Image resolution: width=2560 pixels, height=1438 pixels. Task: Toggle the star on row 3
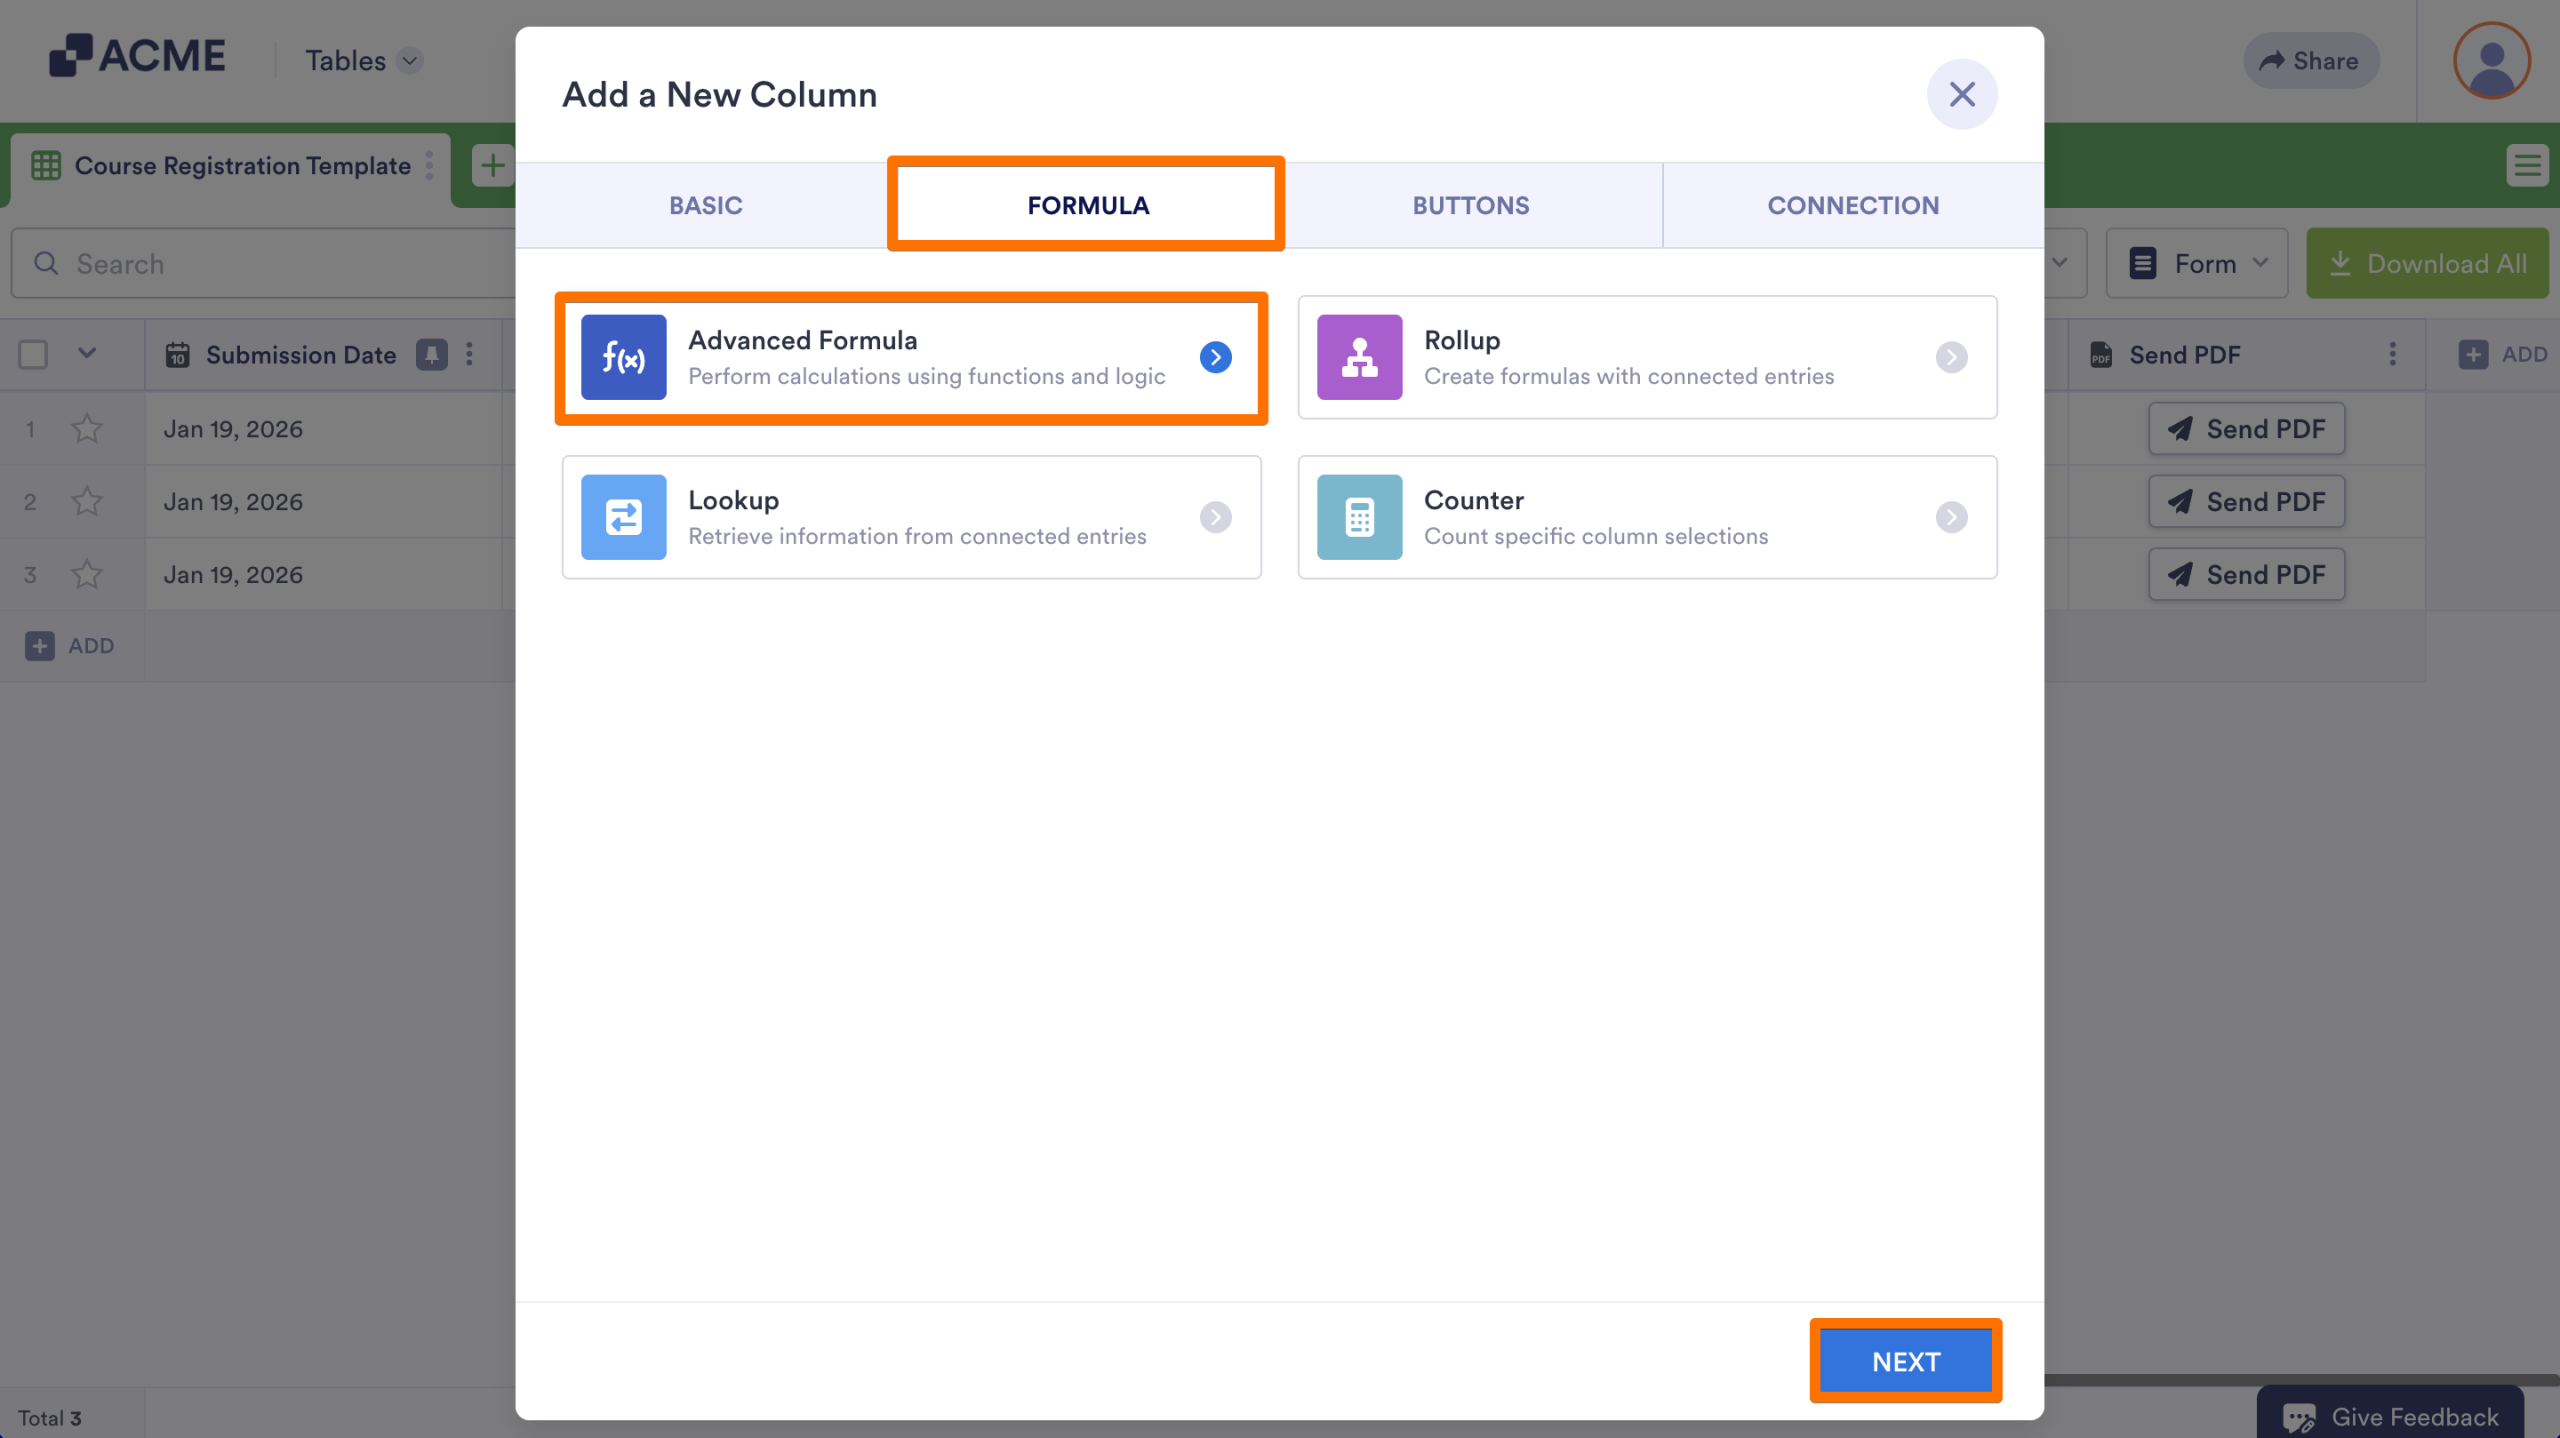tap(87, 575)
